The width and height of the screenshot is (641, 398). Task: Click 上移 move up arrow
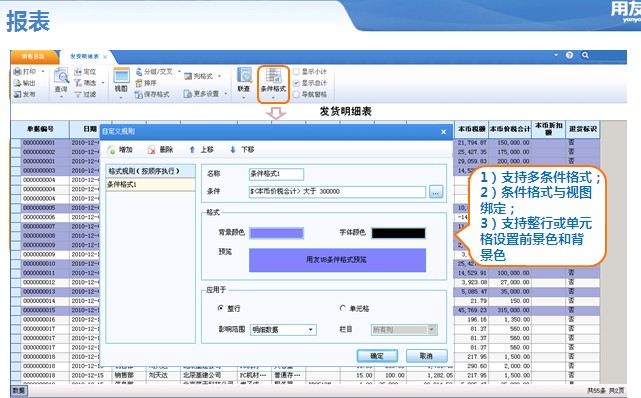tap(192, 150)
